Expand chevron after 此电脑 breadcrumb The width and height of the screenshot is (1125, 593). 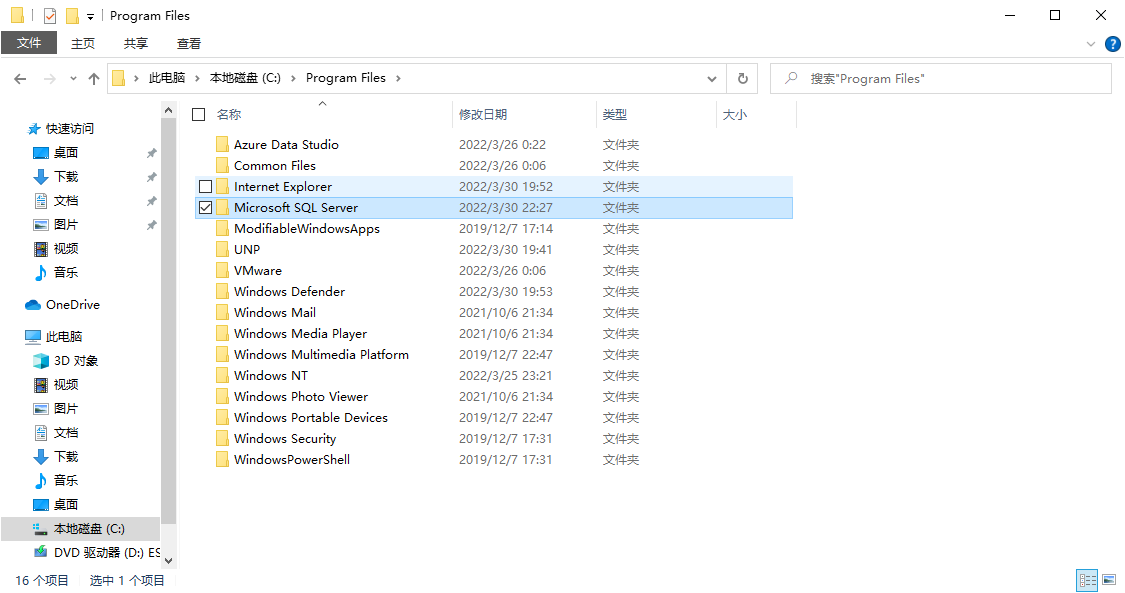pyautogui.click(x=198, y=78)
